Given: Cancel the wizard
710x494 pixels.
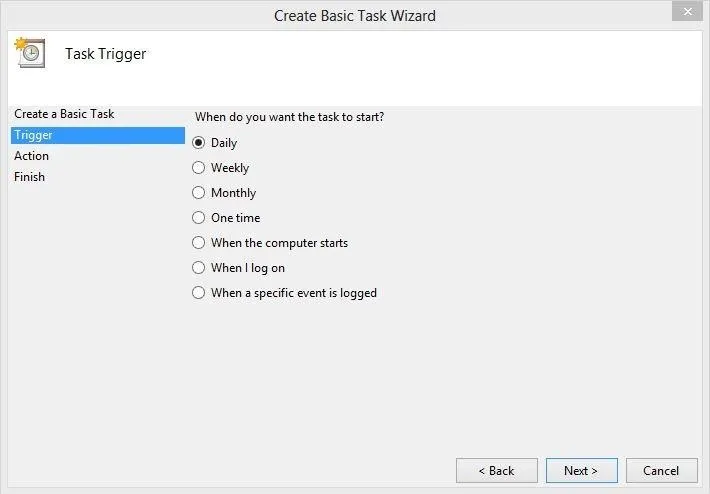Looking at the screenshot, I should [x=662, y=470].
